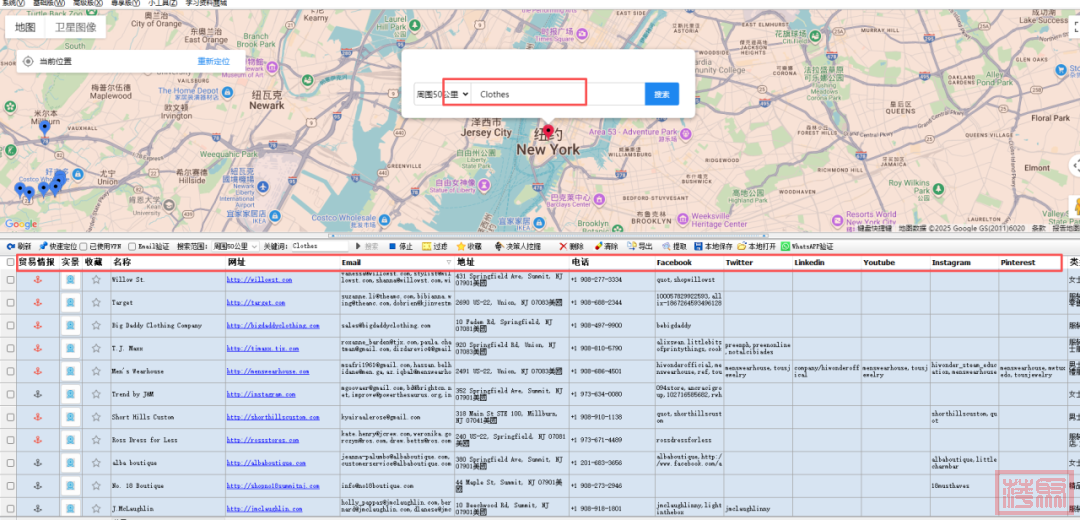The width and height of the screenshot is (1080, 520).
Task: Click the star favorite icon for Target row
Action: pyautogui.click(x=96, y=302)
